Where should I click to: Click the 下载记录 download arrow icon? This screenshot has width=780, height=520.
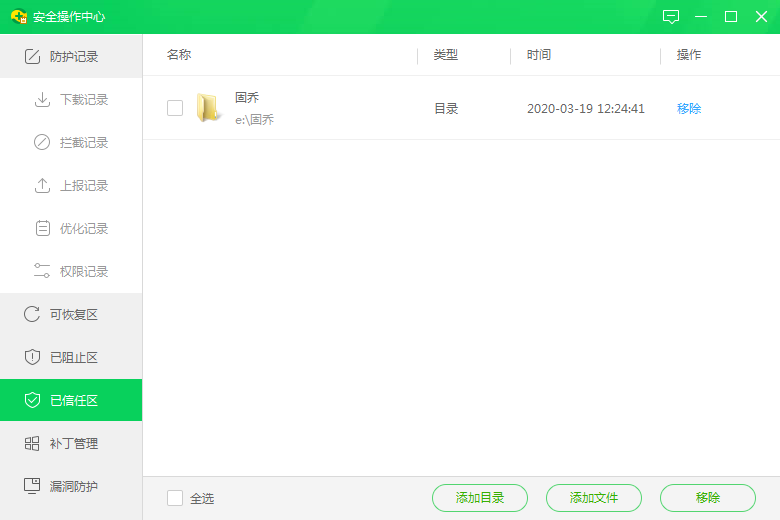[x=42, y=100]
